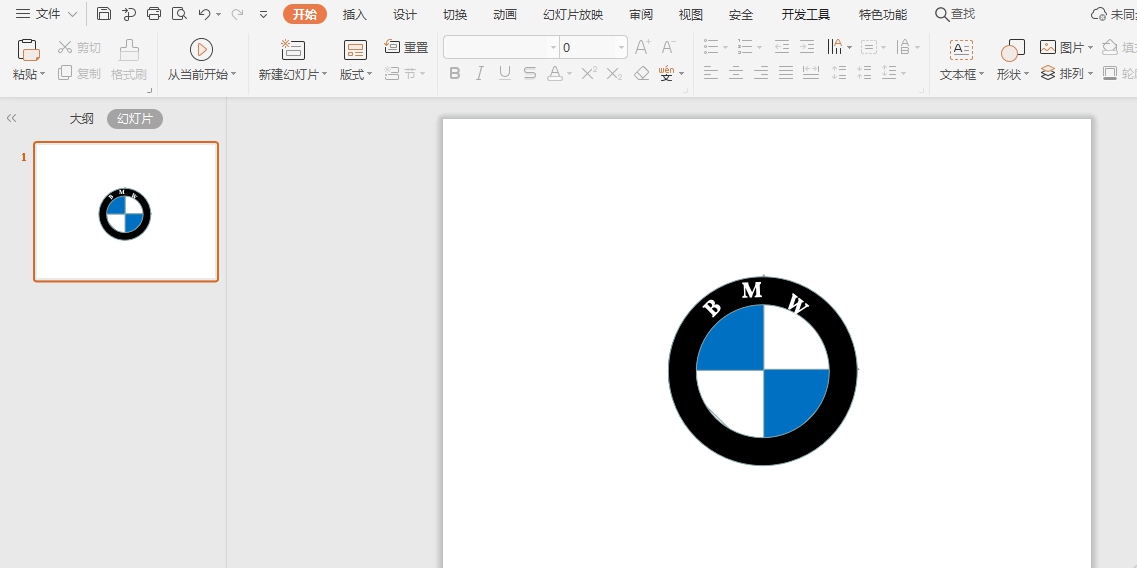
Task: Open the text direction dropdown arrow
Action: [849, 48]
